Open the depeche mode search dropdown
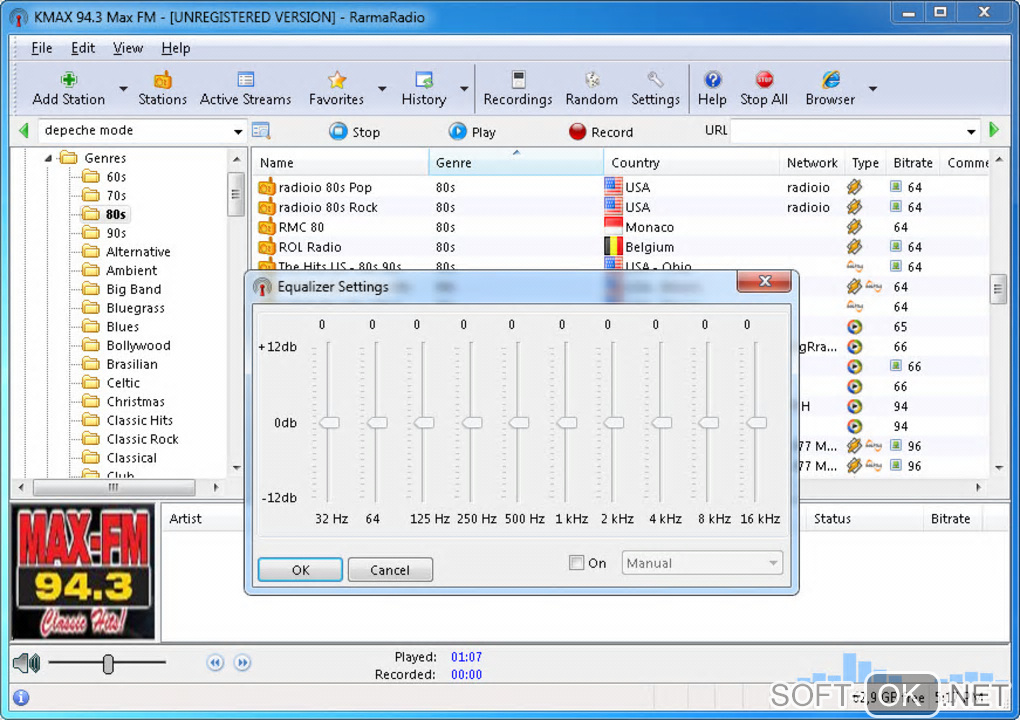This screenshot has height=720, width=1020. [238, 132]
